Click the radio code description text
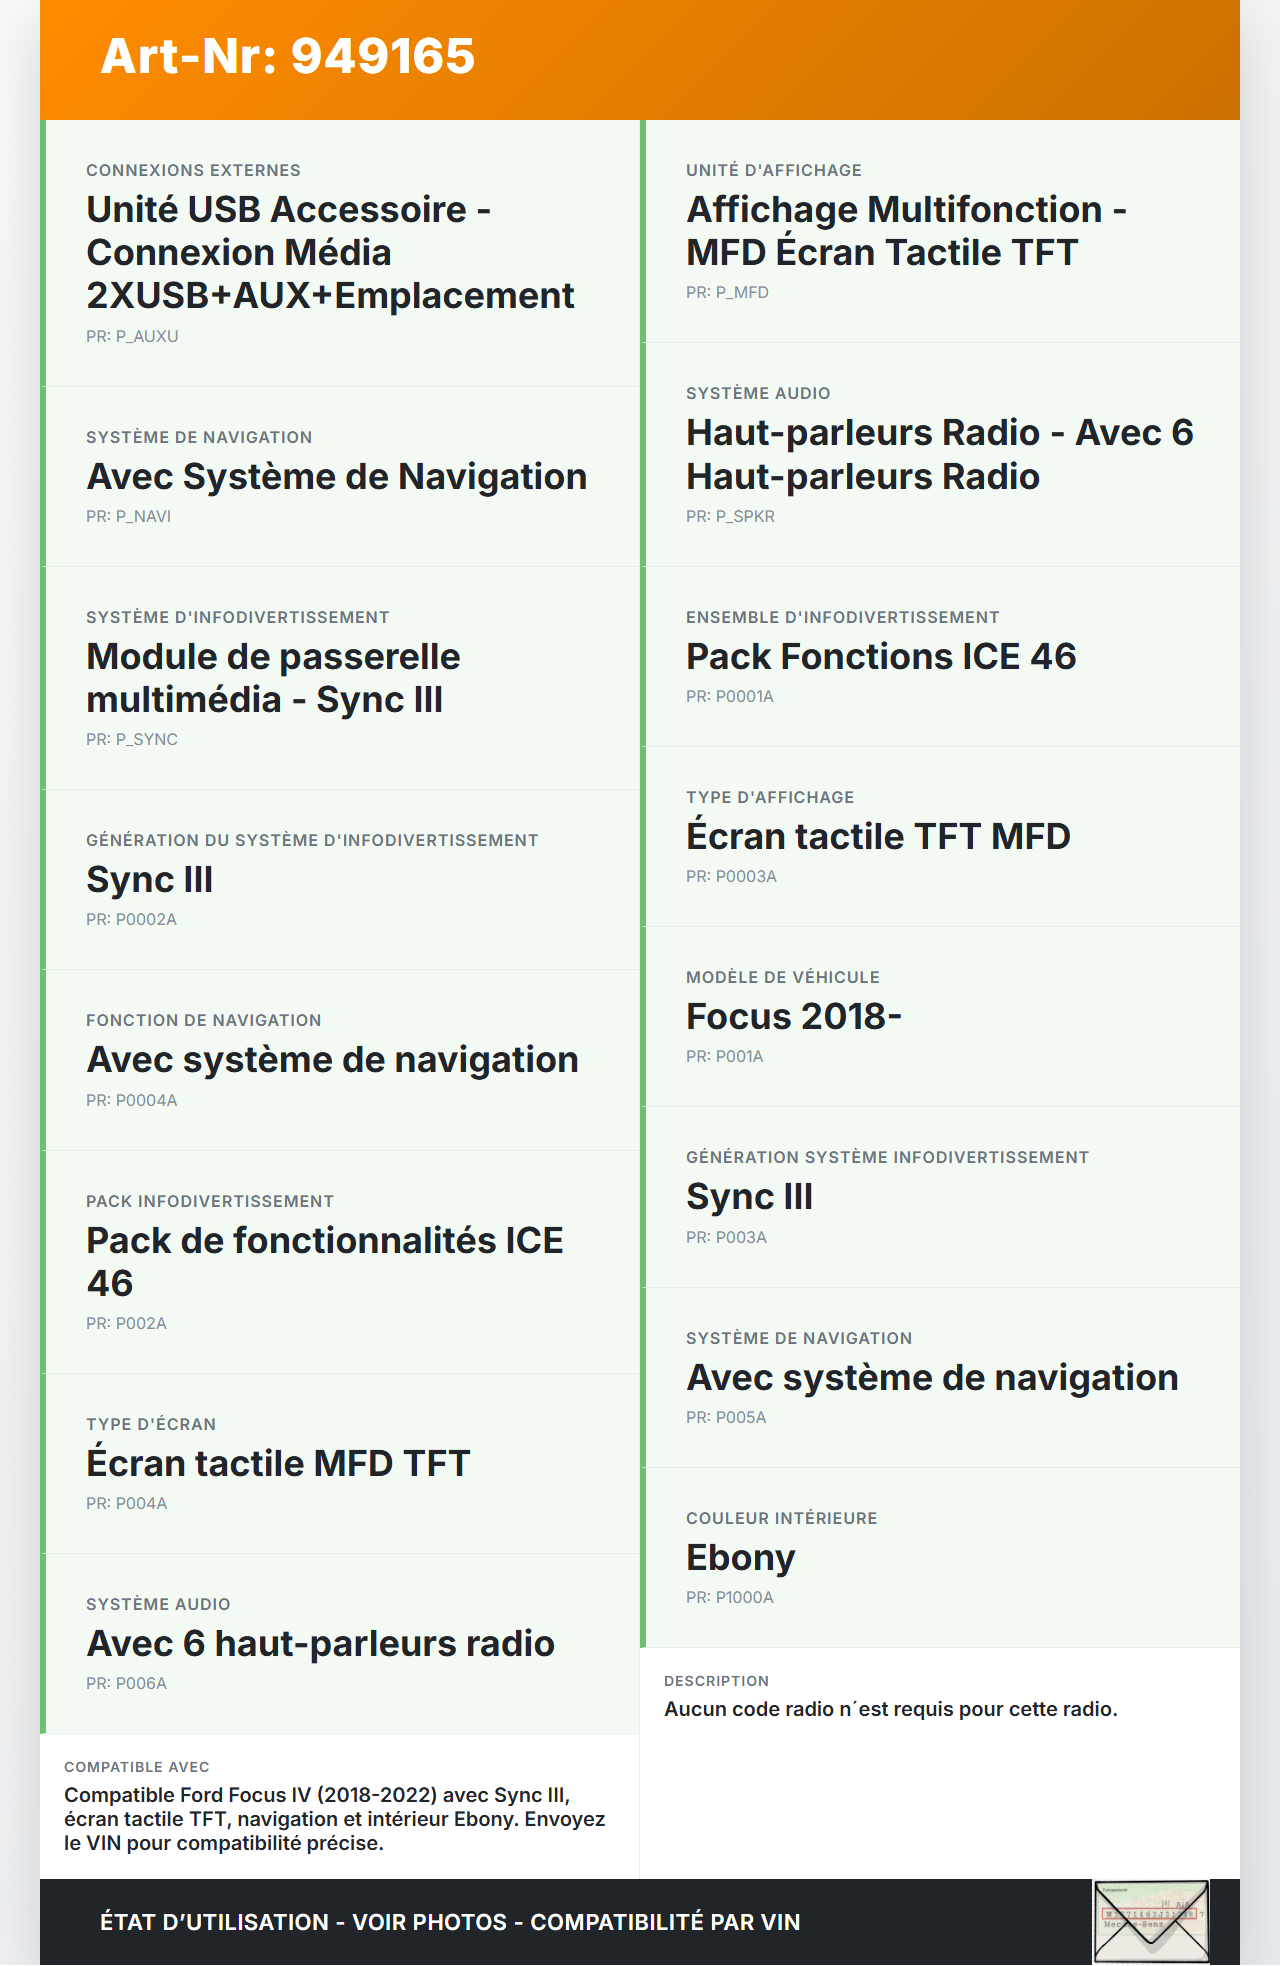This screenshot has height=1966, width=1280. [x=890, y=1709]
